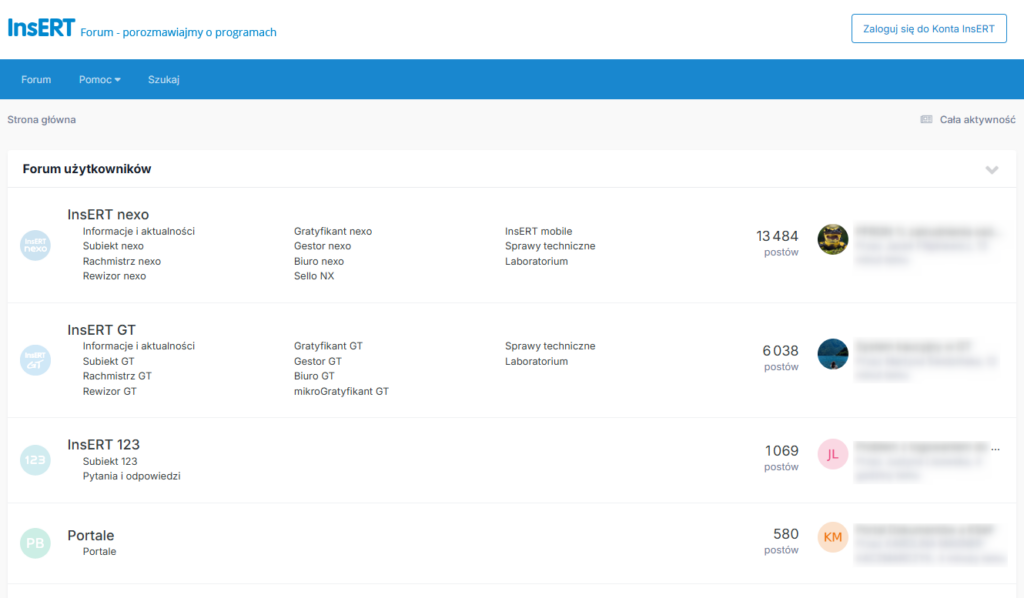The width and height of the screenshot is (1024, 598).
Task: Click the 1 069 postów count
Action: pyautogui.click(x=781, y=458)
